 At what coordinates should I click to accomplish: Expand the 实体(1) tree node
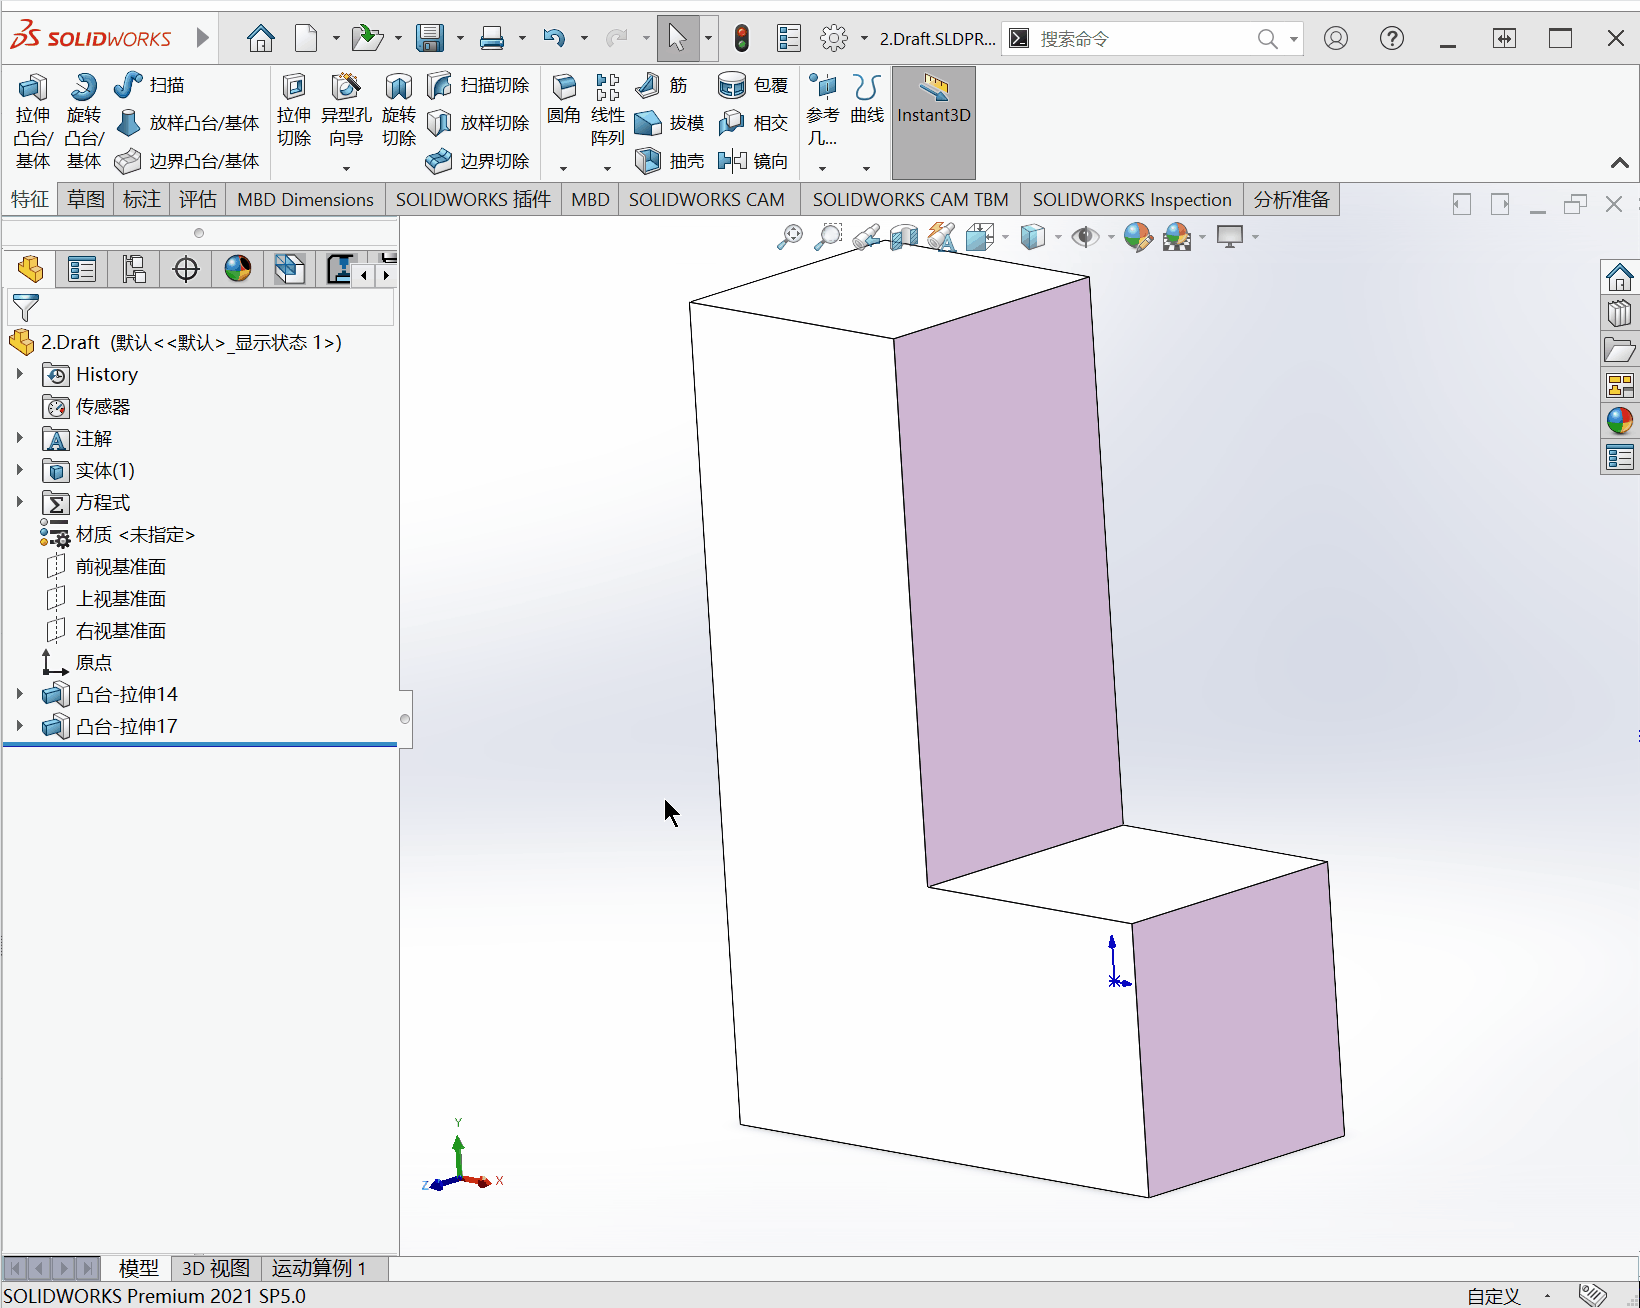tap(19, 470)
